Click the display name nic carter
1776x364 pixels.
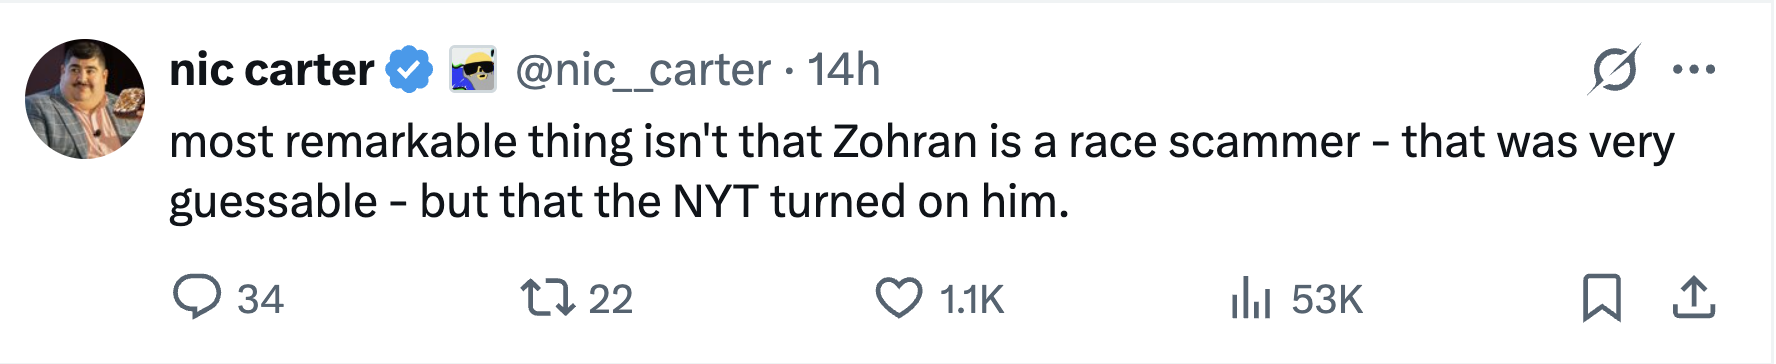pyautogui.click(x=272, y=70)
